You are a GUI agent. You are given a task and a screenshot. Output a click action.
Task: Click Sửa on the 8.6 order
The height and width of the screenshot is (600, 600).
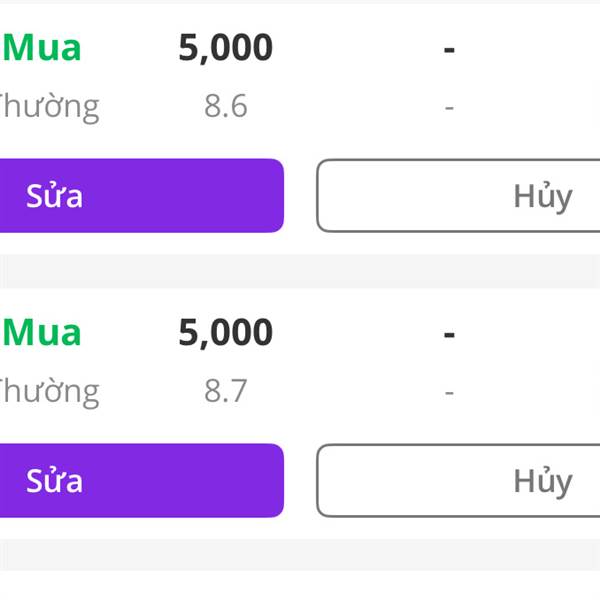click(140, 196)
